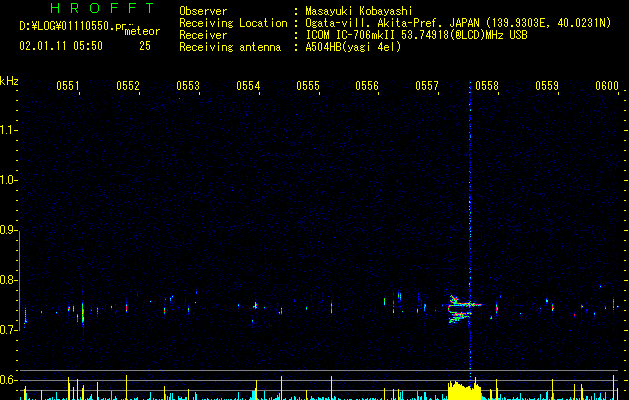Screen dimensions: 629x400
Task: Click the 1.0 kHz axis label
Action: pyautogui.click(x=8, y=180)
